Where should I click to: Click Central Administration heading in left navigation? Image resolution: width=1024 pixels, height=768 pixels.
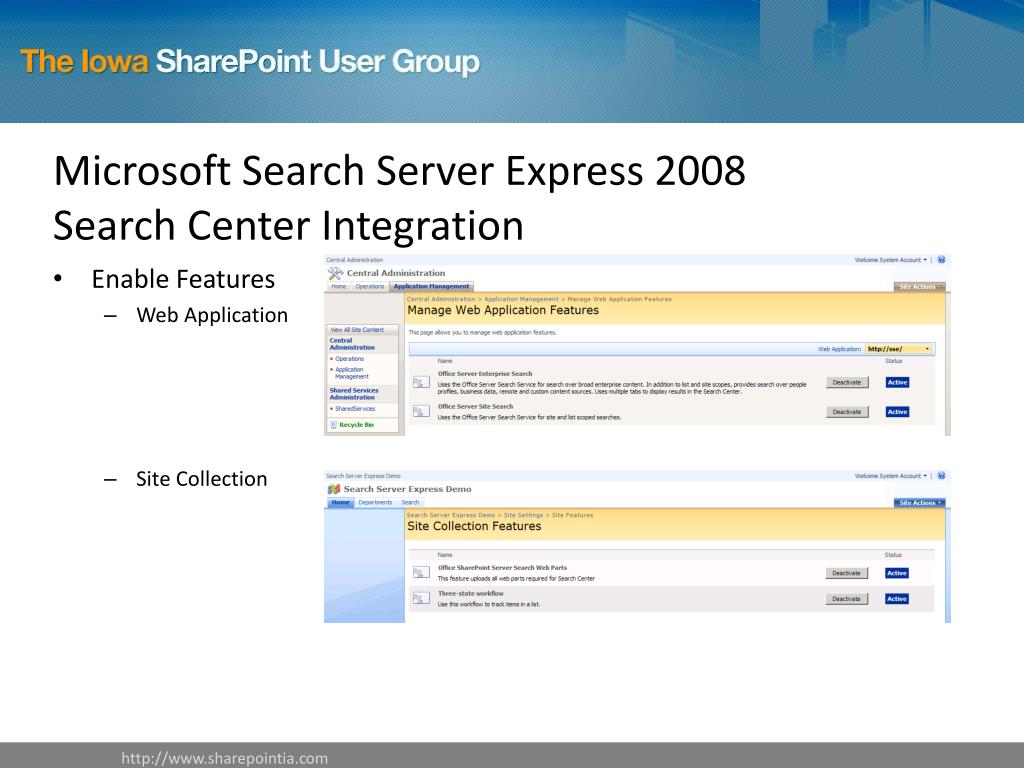352,344
